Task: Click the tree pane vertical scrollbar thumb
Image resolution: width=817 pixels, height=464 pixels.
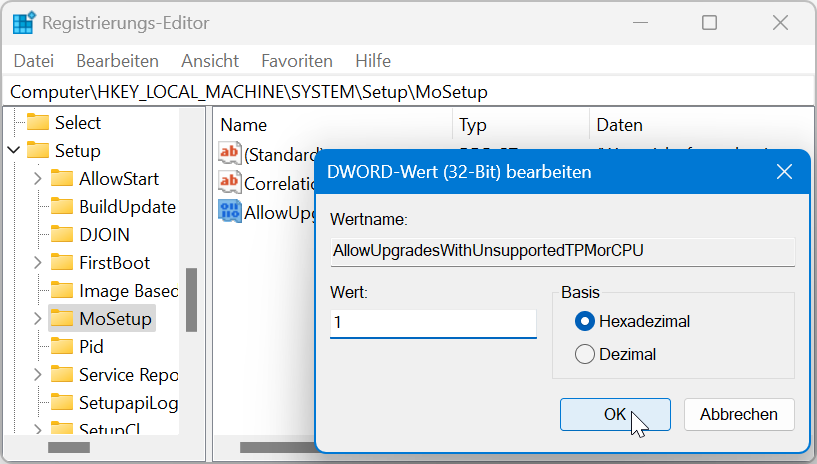Action: 191,300
